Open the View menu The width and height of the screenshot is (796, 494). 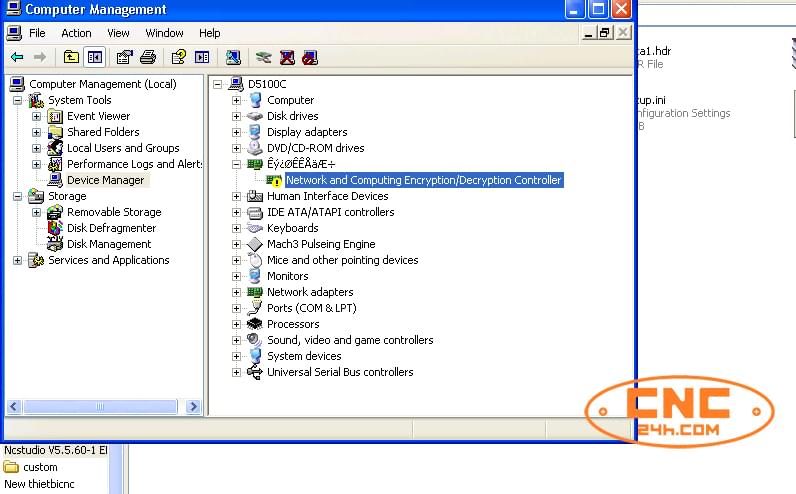(118, 33)
